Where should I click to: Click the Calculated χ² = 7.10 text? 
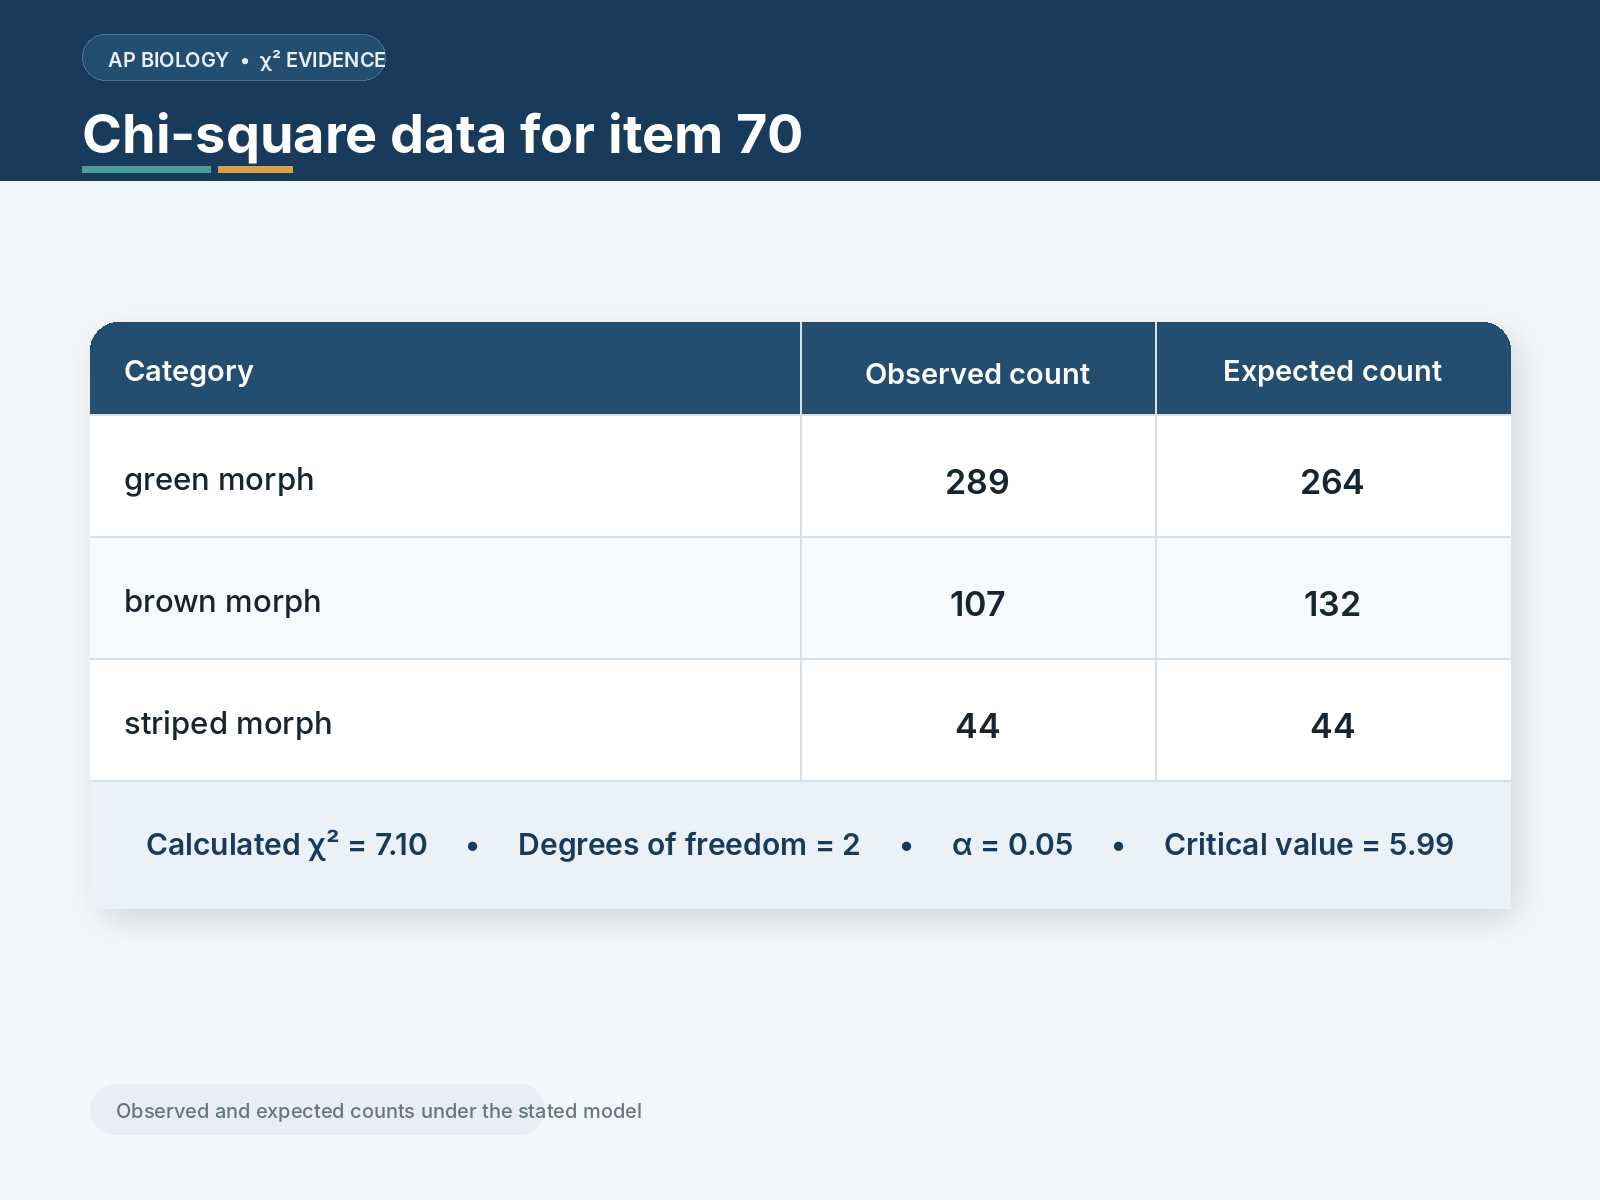point(287,845)
